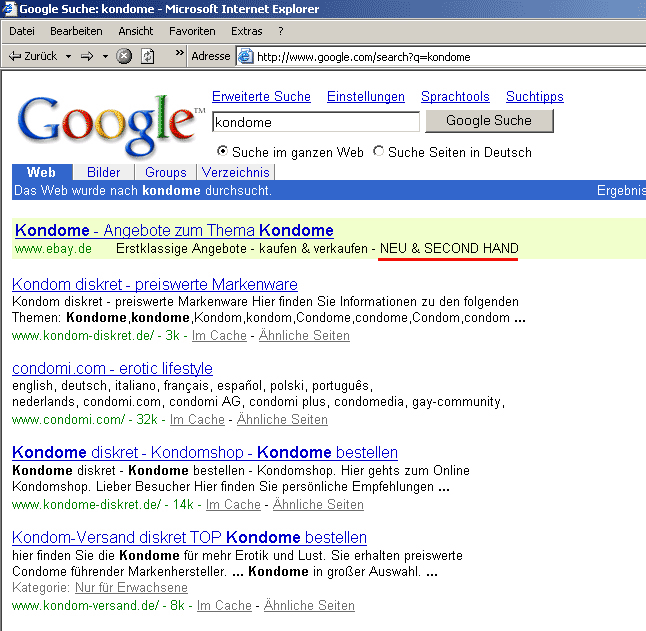
Task: Open Im Cache for kondom-versand.de
Action: [x=224, y=605]
